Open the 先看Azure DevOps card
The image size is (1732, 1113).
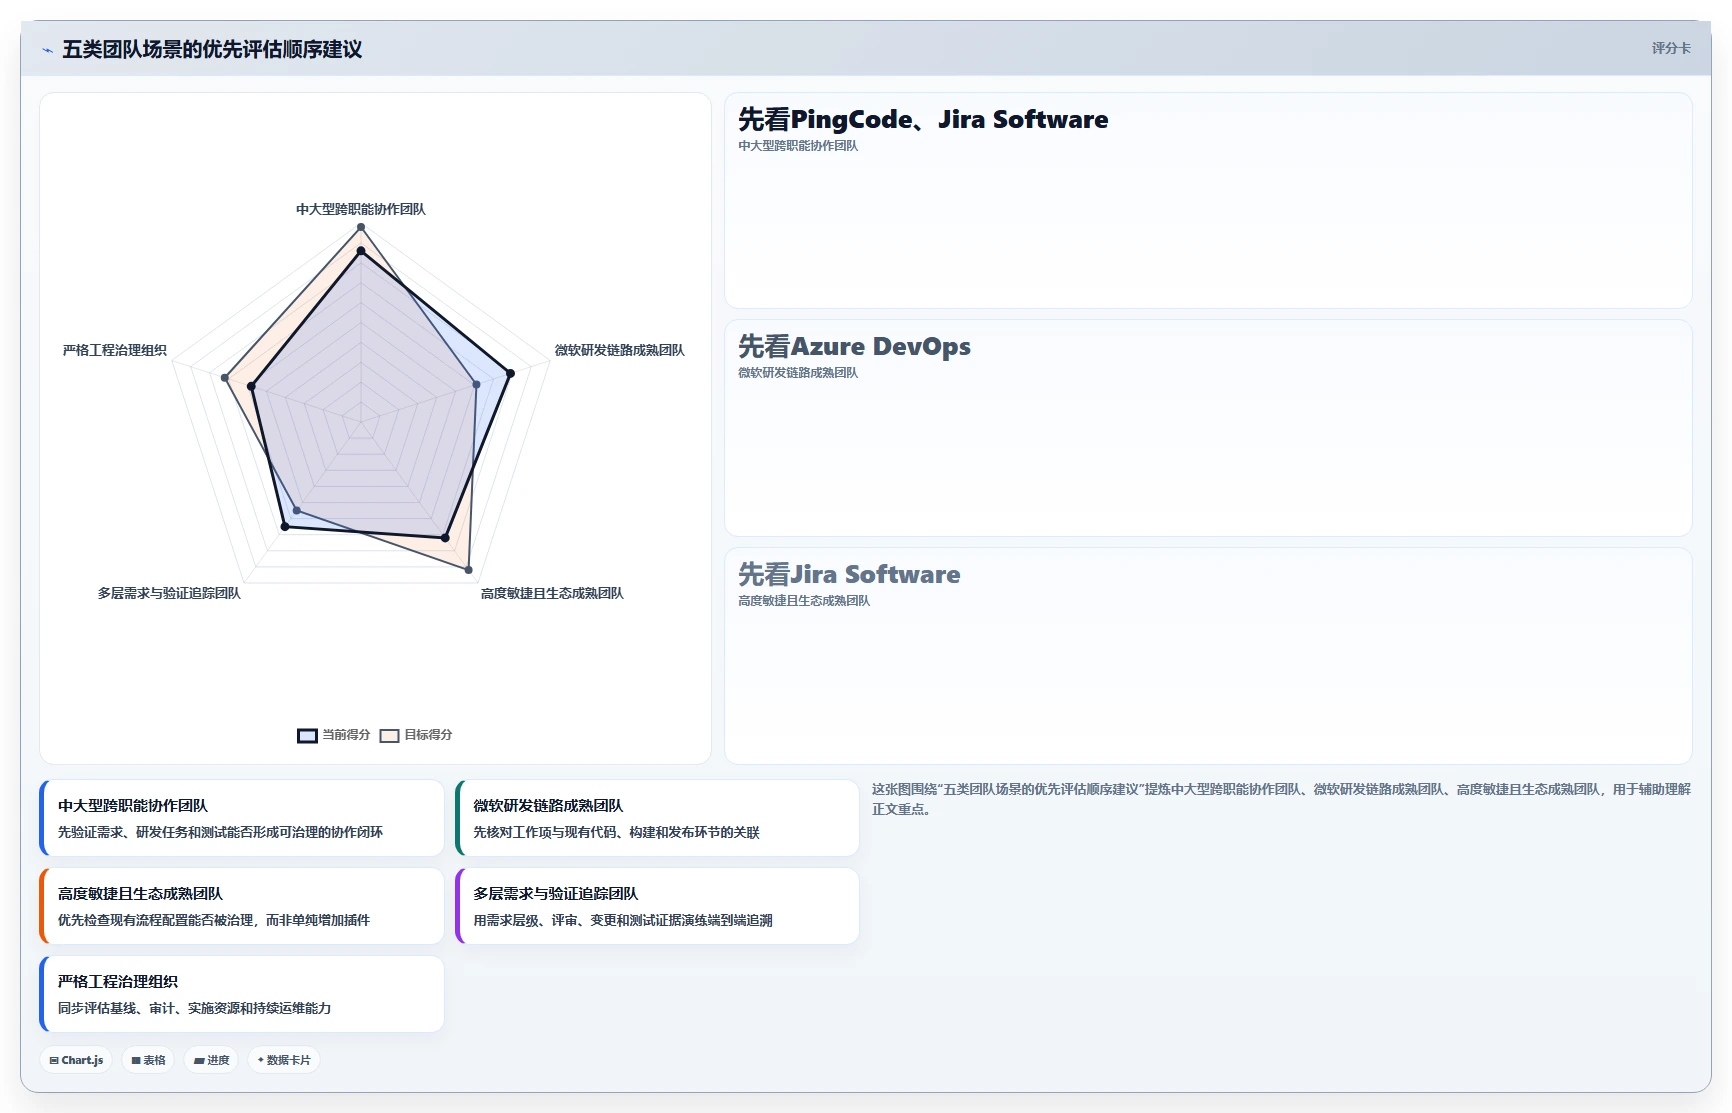(1208, 428)
